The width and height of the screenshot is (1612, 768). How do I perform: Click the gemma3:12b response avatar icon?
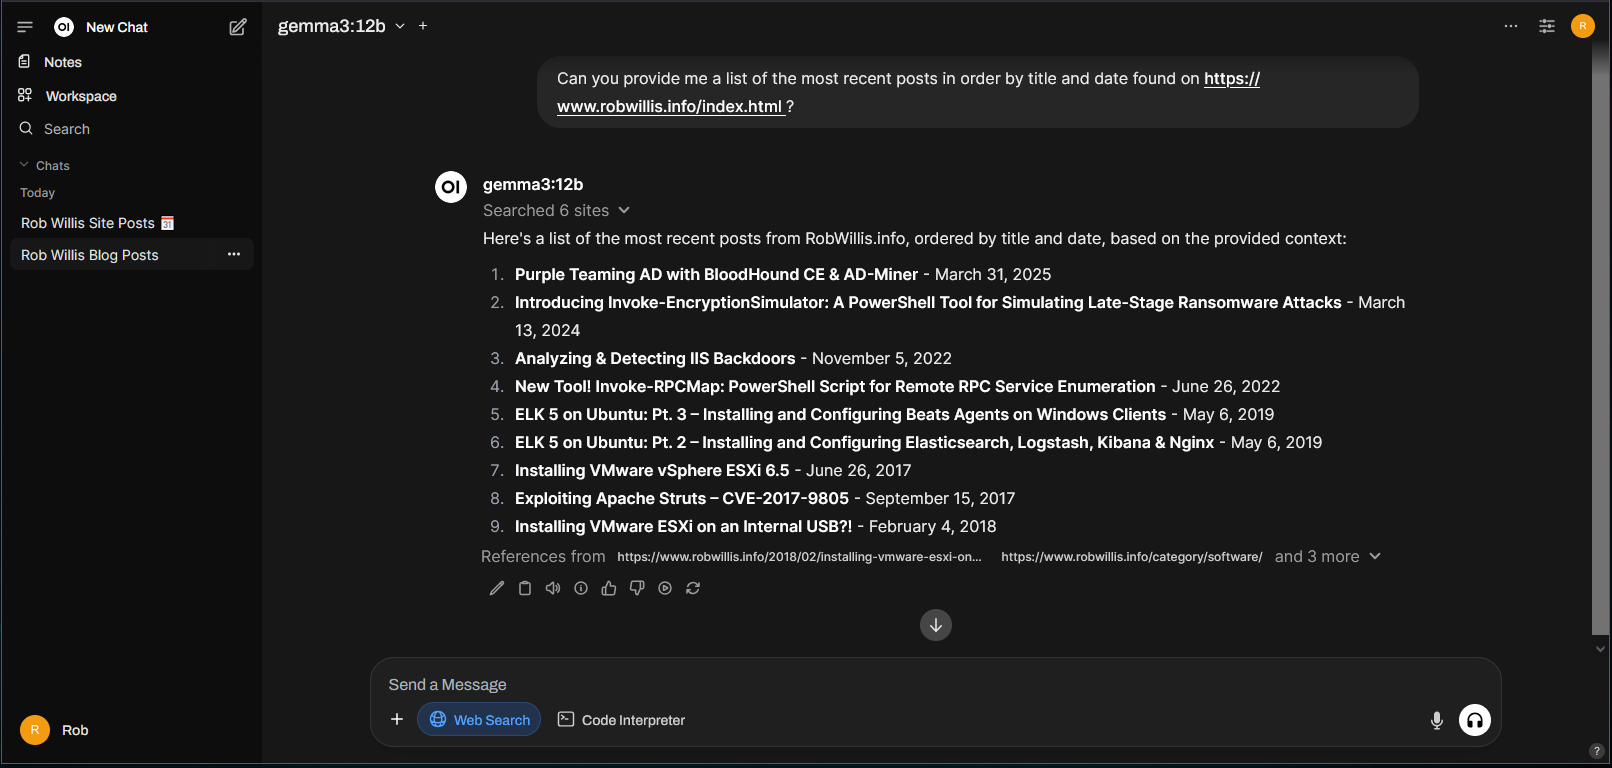pyautogui.click(x=451, y=187)
